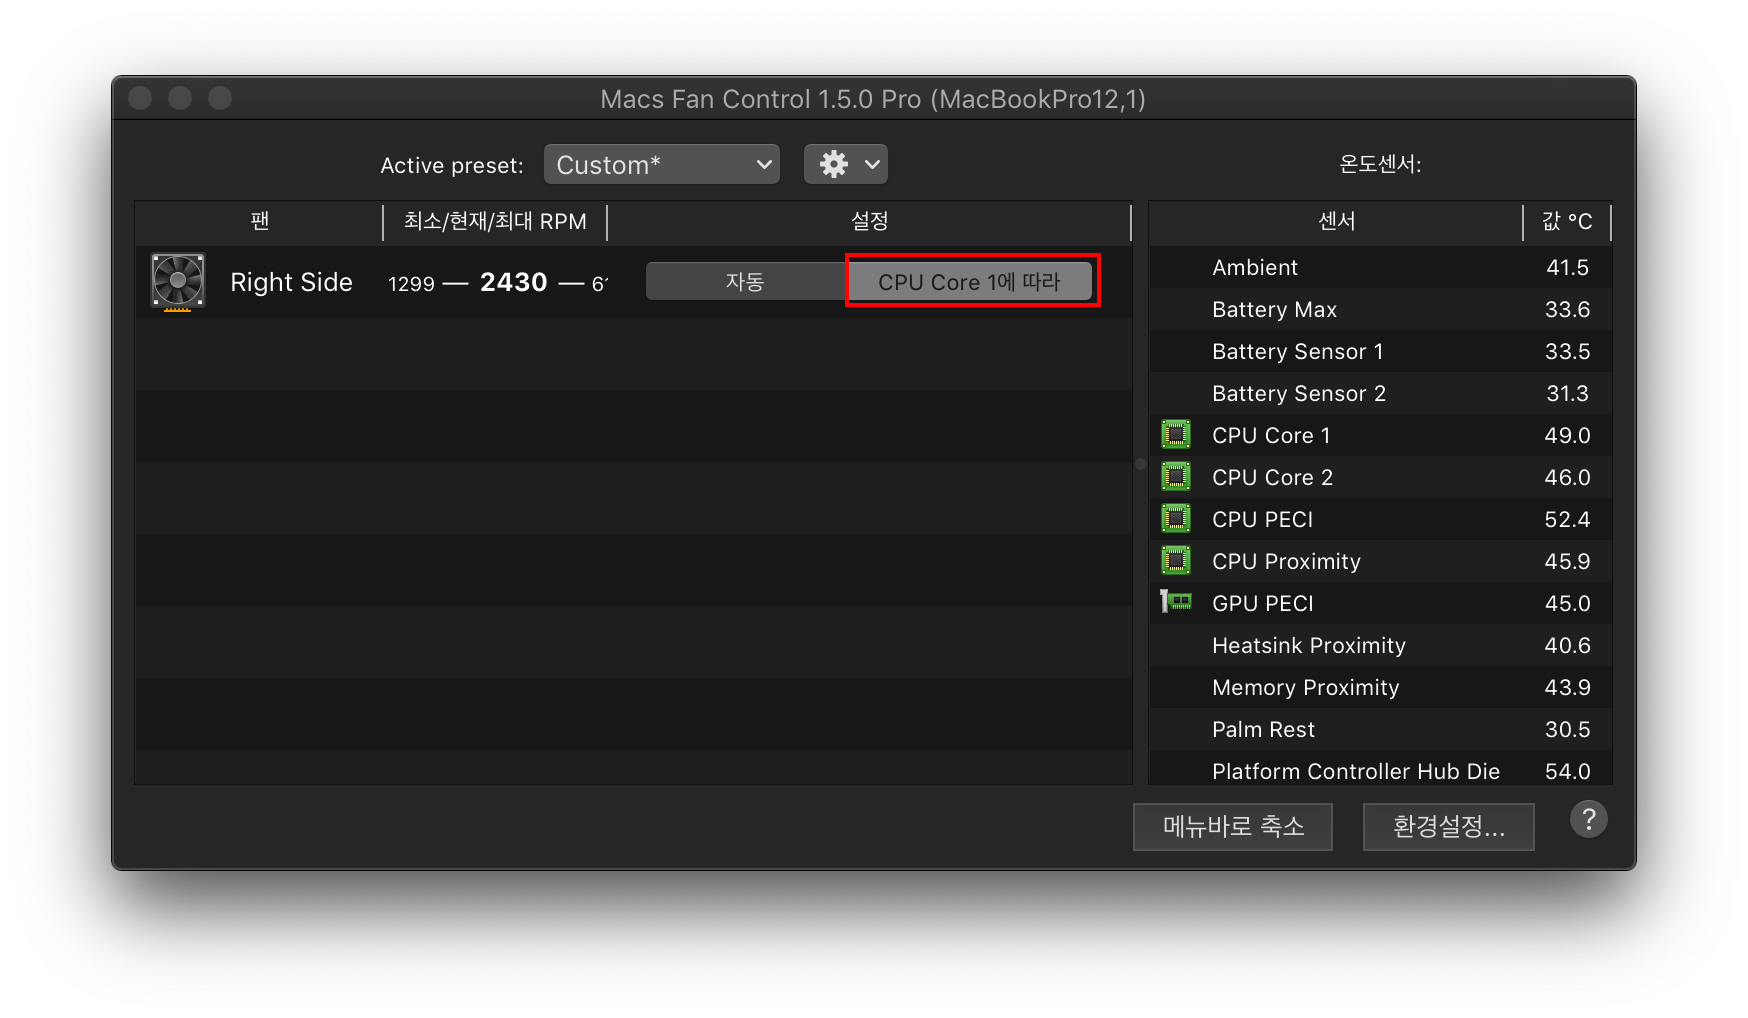Select the Palm Rest sensor row
This screenshot has width=1748, height=1018.
tap(1381, 729)
